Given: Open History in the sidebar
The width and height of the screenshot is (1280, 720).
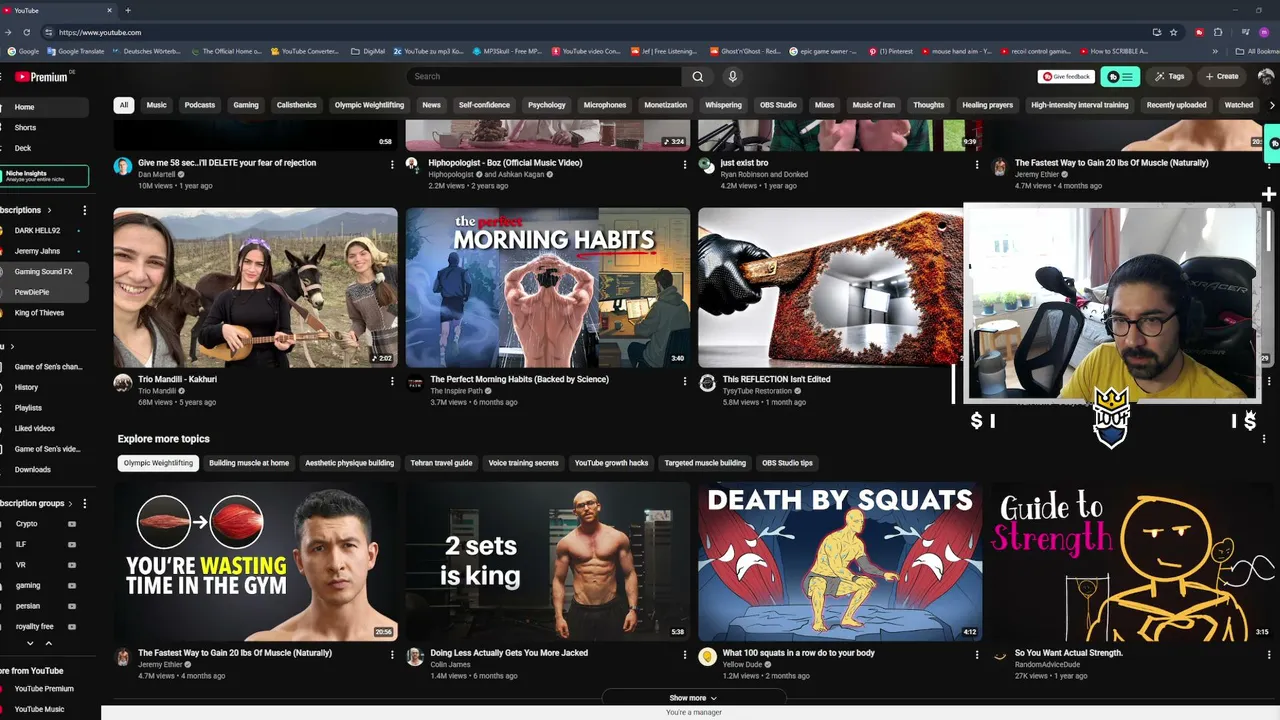Looking at the screenshot, I should pos(26,387).
